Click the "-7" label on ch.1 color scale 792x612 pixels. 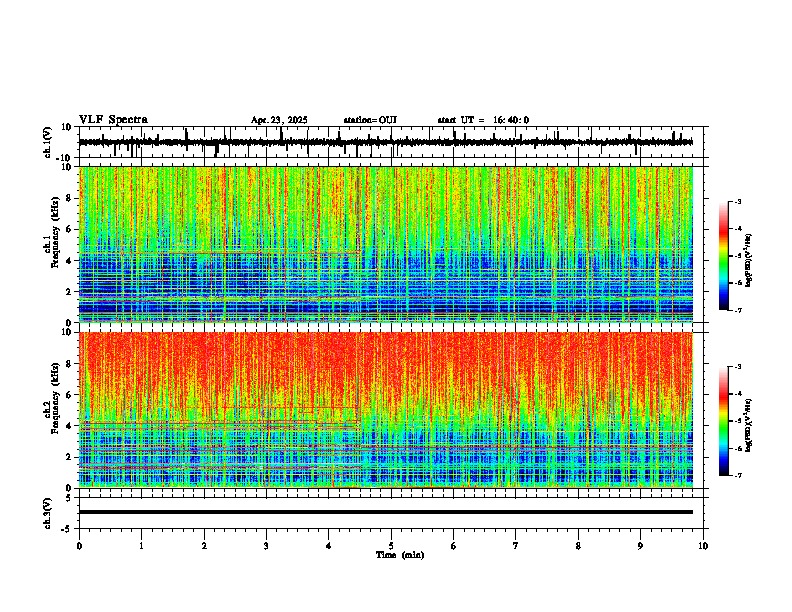(738, 310)
